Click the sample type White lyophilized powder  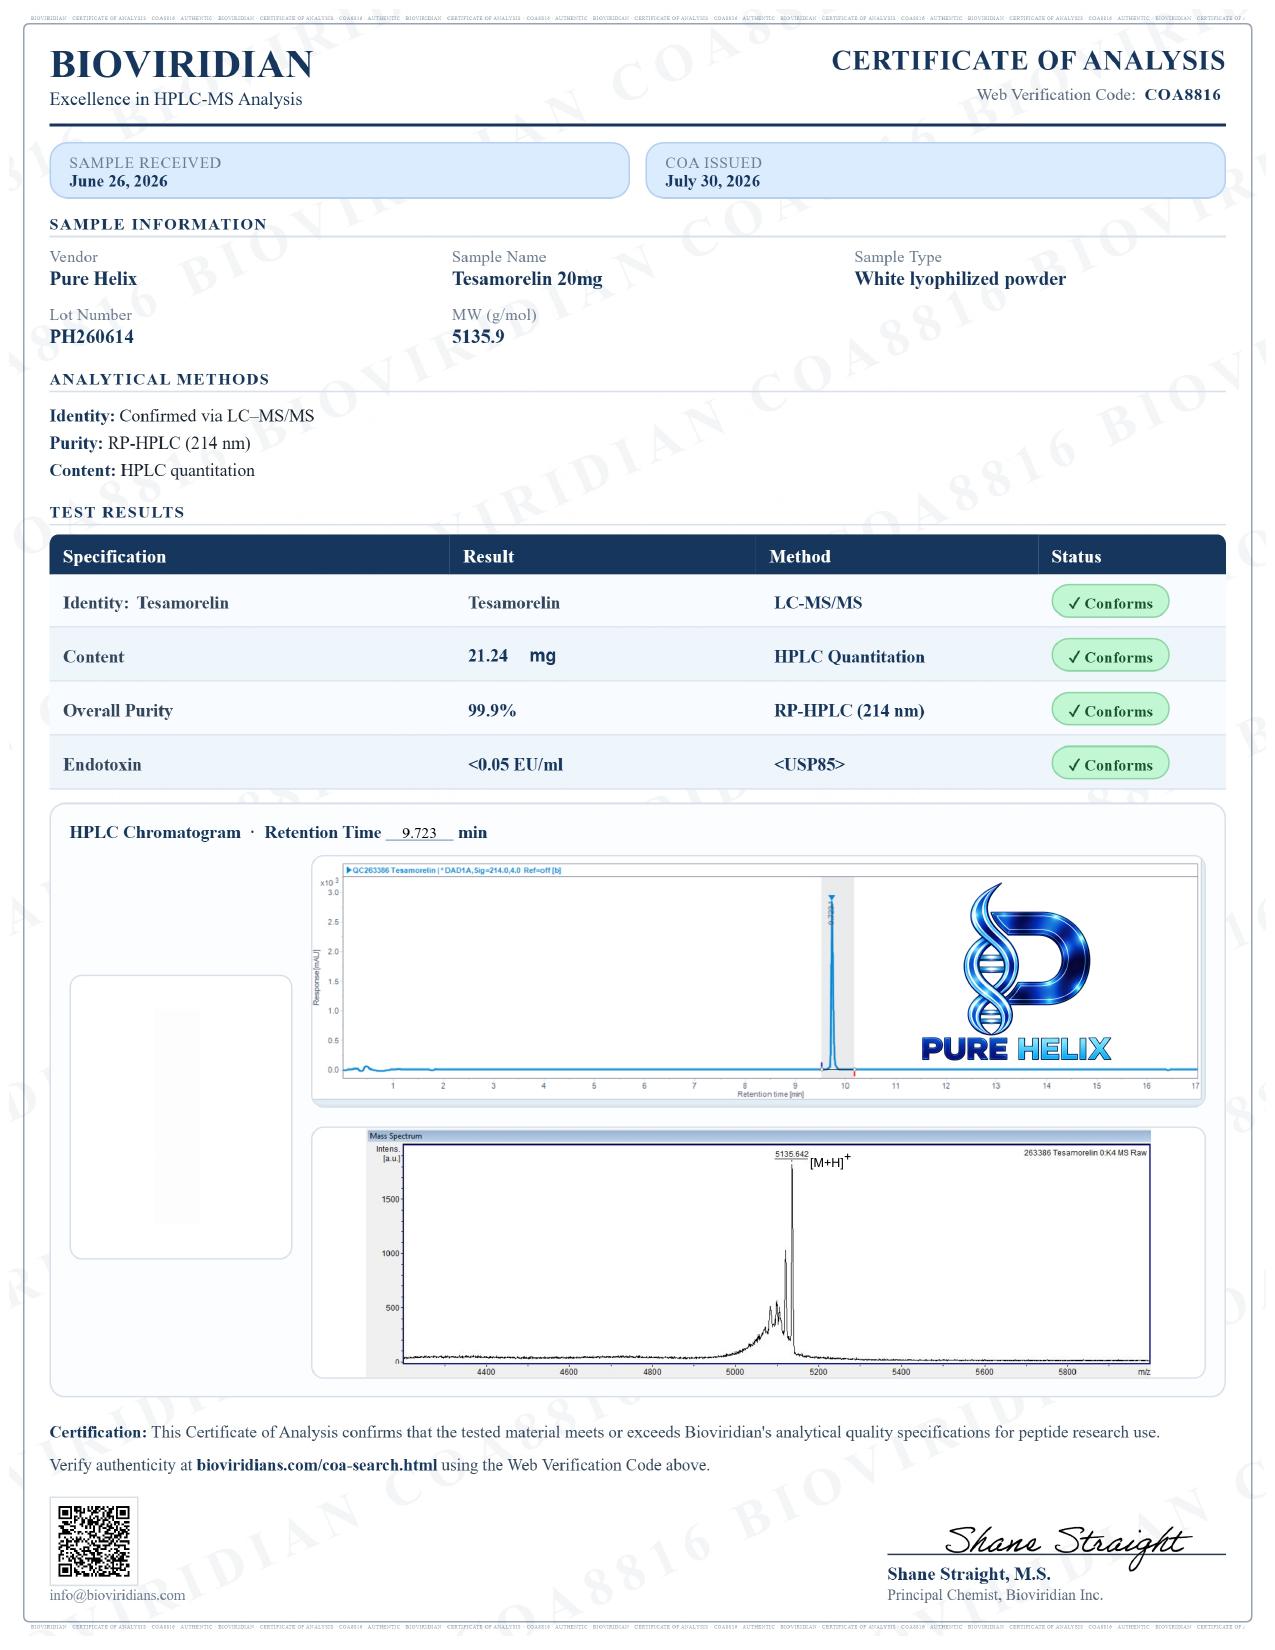coord(960,279)
